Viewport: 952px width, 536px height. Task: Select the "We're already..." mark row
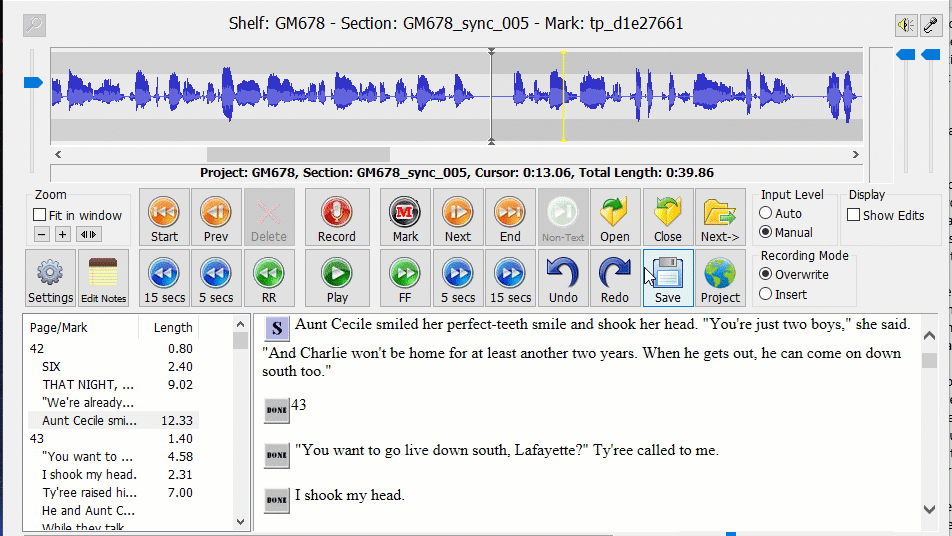pyautogui.click(x=114, y=402)
